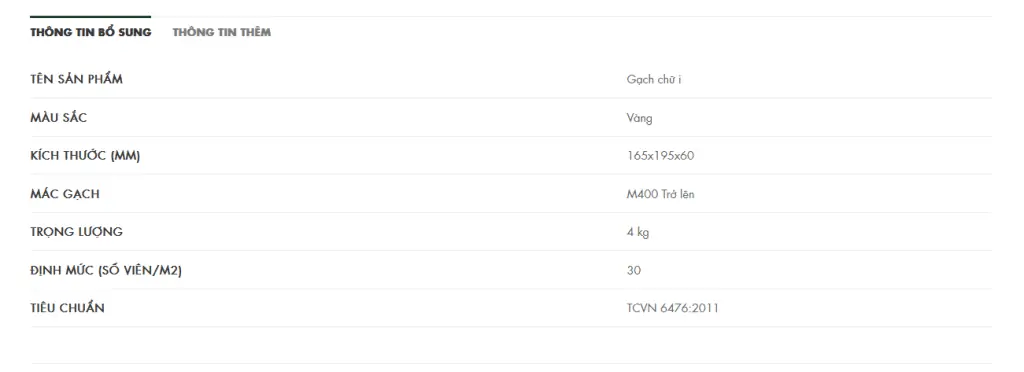This screenshot has width=1024, height=372.
Task: Select the weight value 4 kg
Action: coord(638,232)
